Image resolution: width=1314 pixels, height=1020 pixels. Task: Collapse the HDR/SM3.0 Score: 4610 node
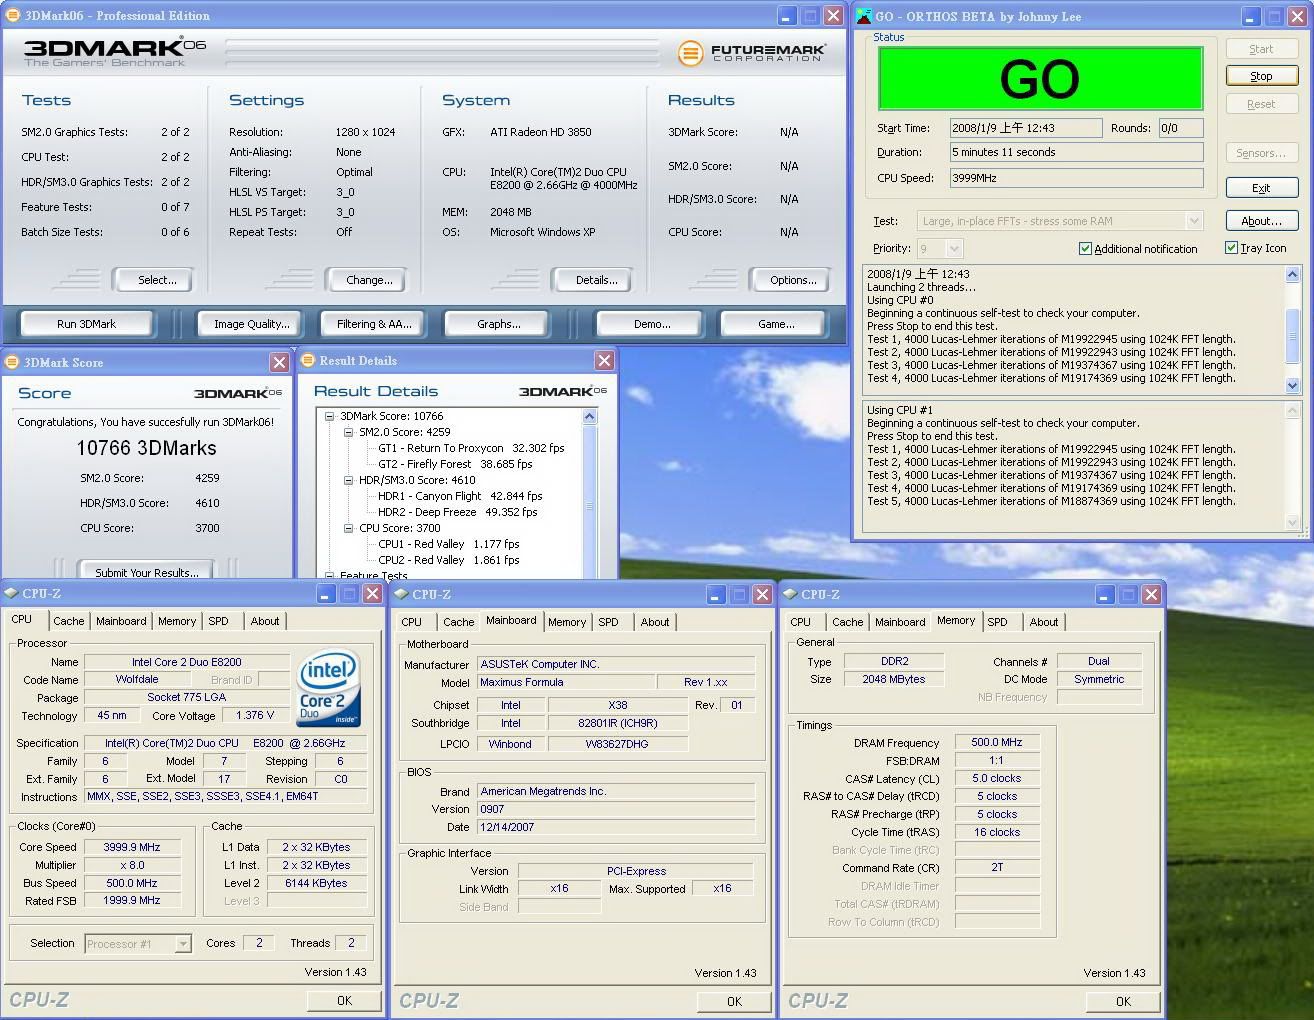click(x=348, y=480)
